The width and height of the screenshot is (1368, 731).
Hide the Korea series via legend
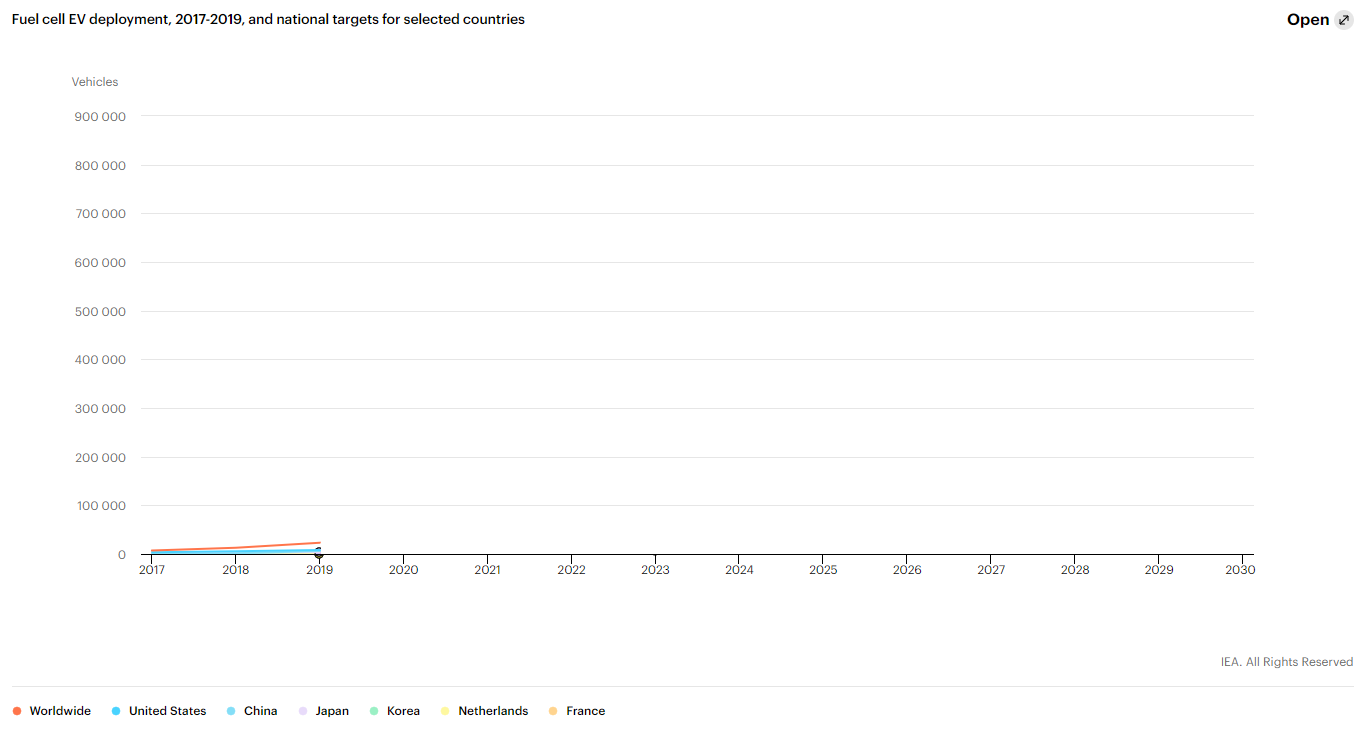(x=395, y=711)
